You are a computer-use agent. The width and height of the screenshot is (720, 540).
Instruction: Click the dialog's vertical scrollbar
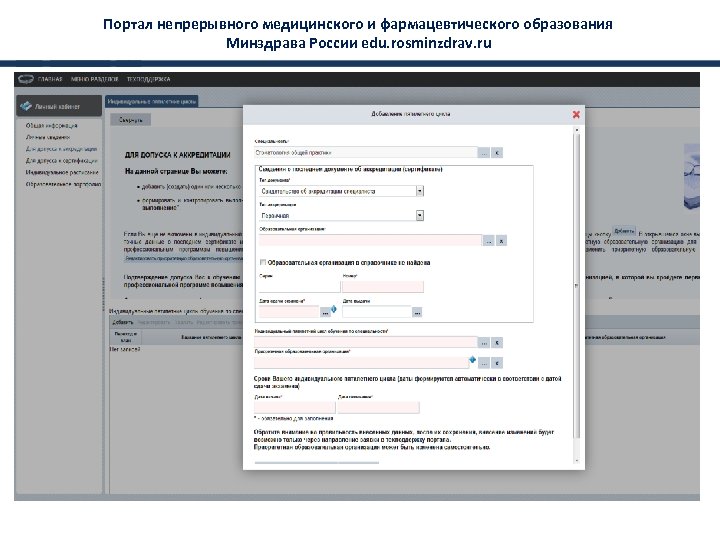click(x=577, y=285)
